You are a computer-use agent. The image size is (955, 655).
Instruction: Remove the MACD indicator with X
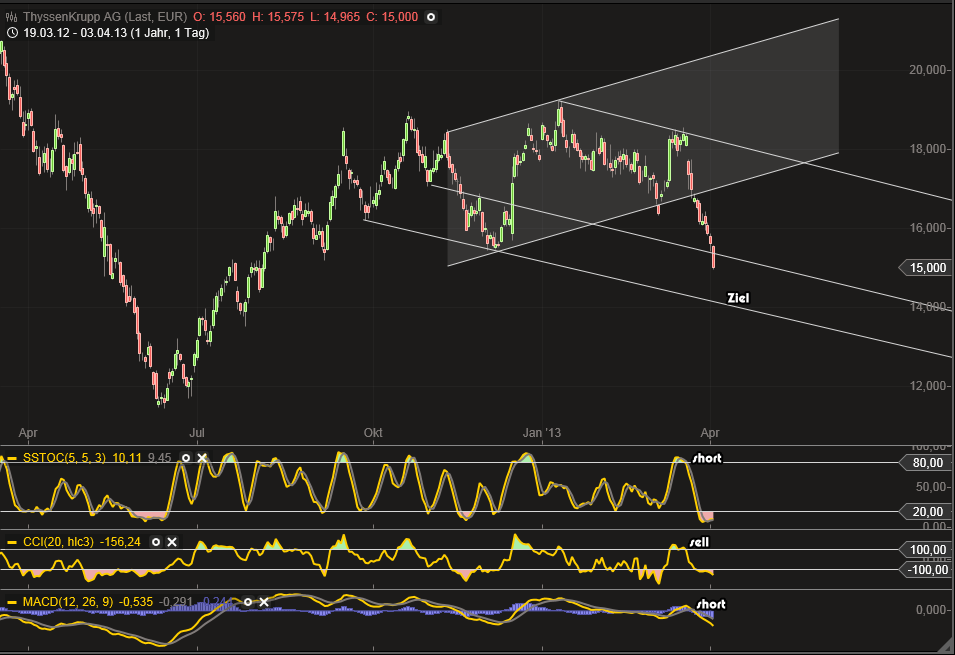264,602
